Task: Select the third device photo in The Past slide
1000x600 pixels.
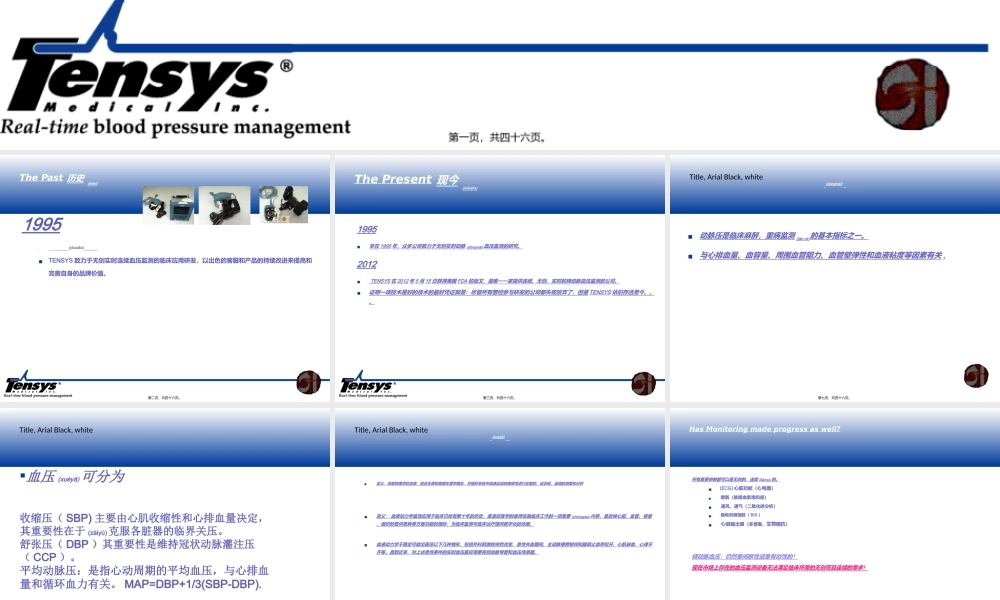Action: point(283,204)
